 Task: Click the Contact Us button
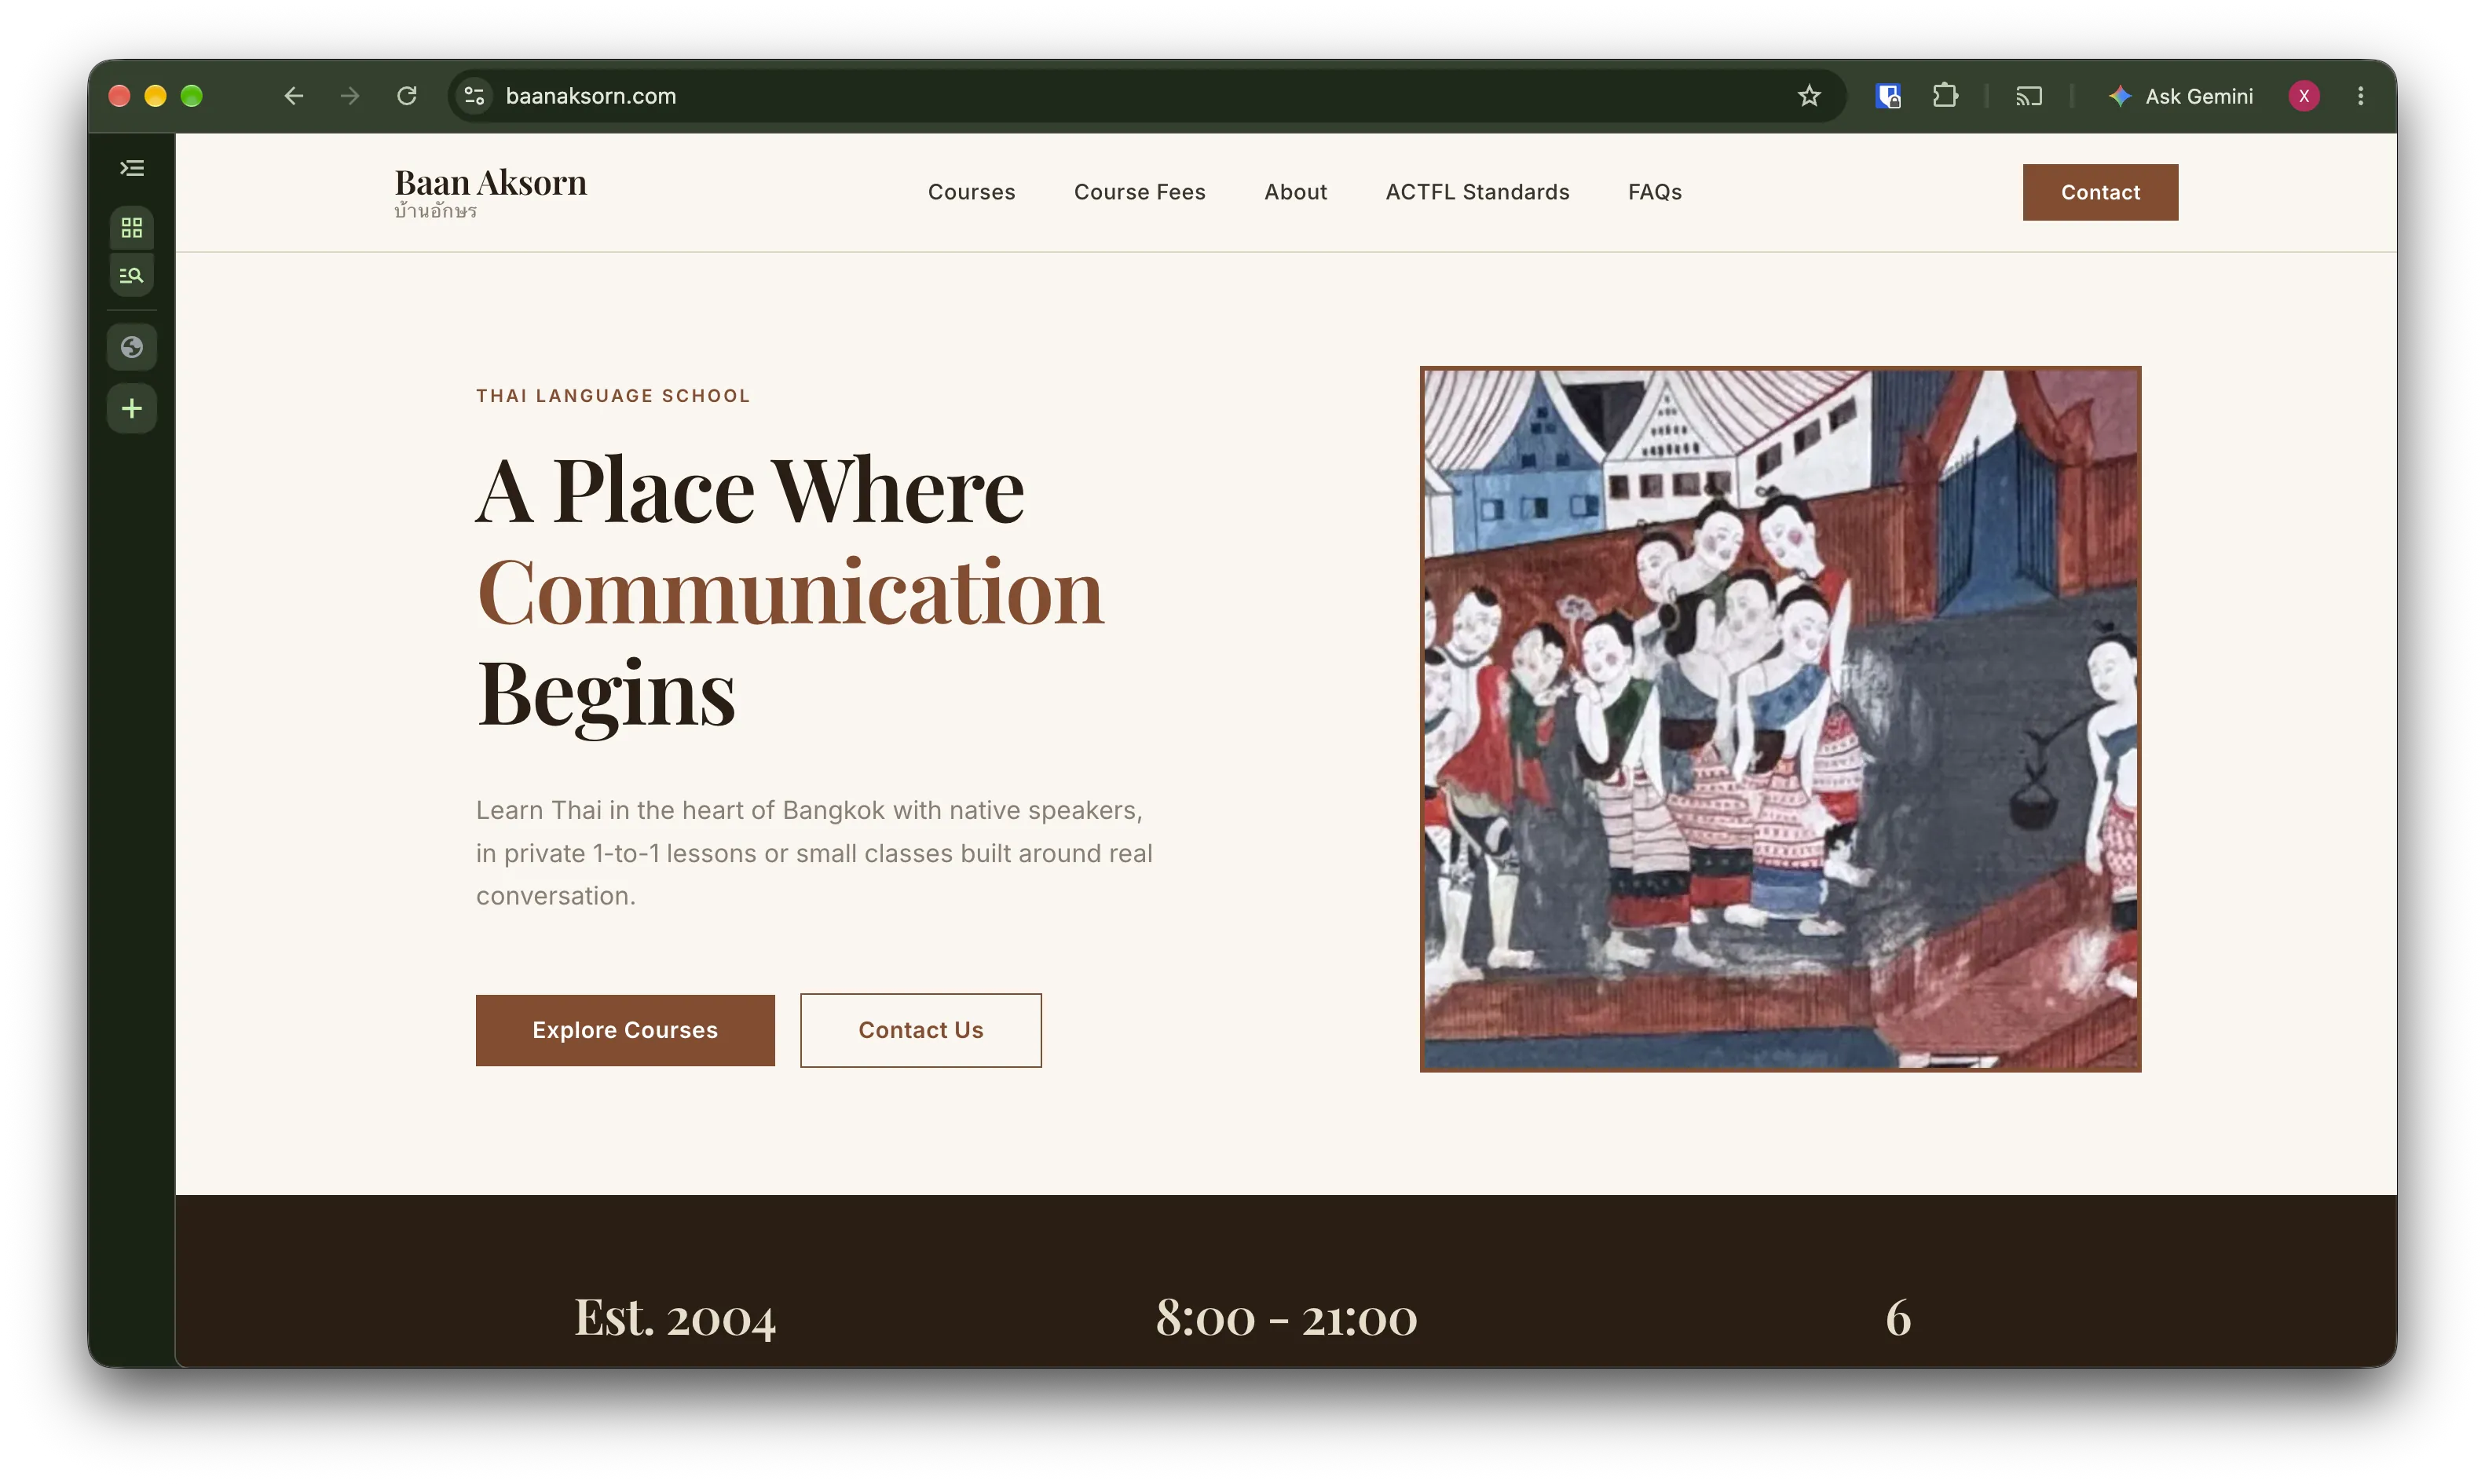click(x=920, y=1030)
